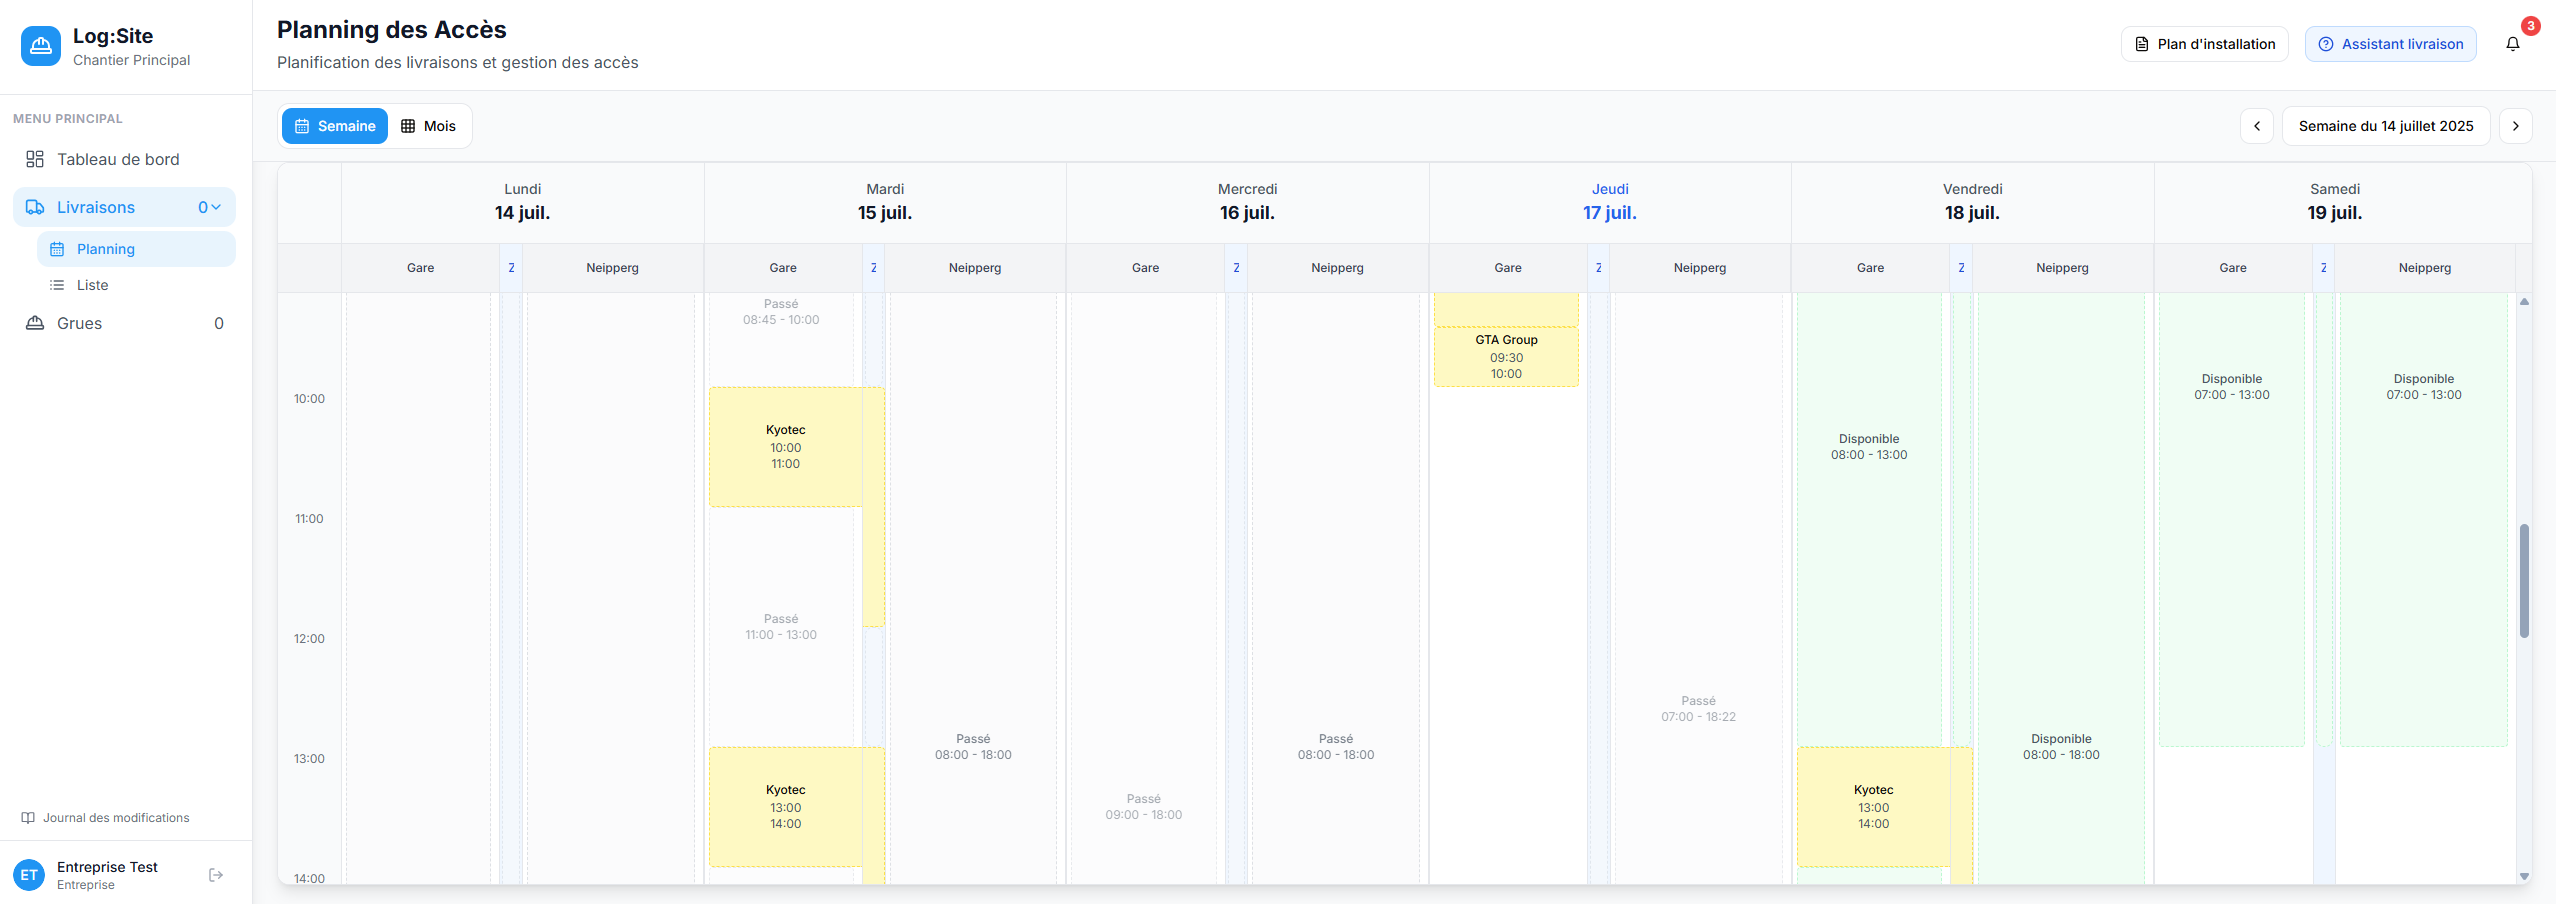Click the vertical scrollbar thumb of planning
Image resolution: width=2556 pixels, height=904 pixels.
(x=2524, y=580)
